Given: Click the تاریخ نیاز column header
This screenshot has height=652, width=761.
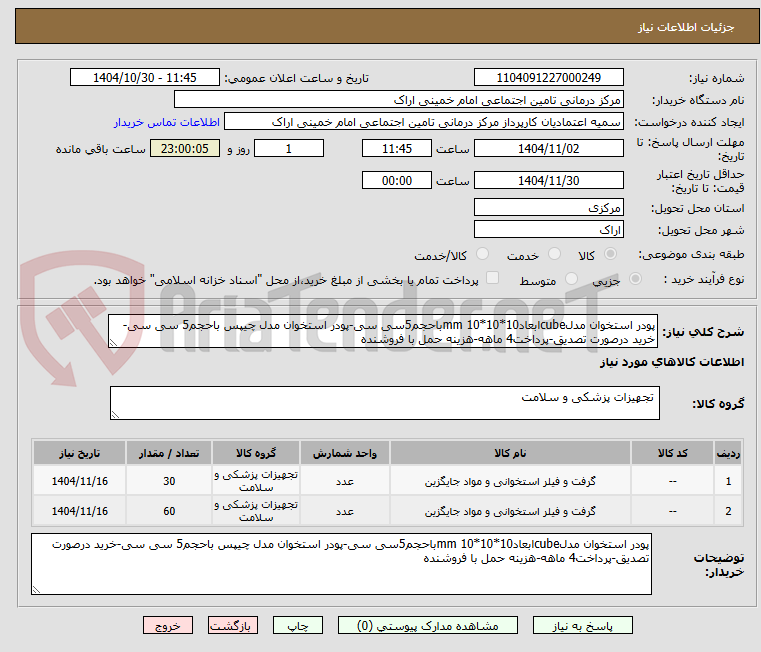Looking at the screenshot, I should [x=80, y=453].
